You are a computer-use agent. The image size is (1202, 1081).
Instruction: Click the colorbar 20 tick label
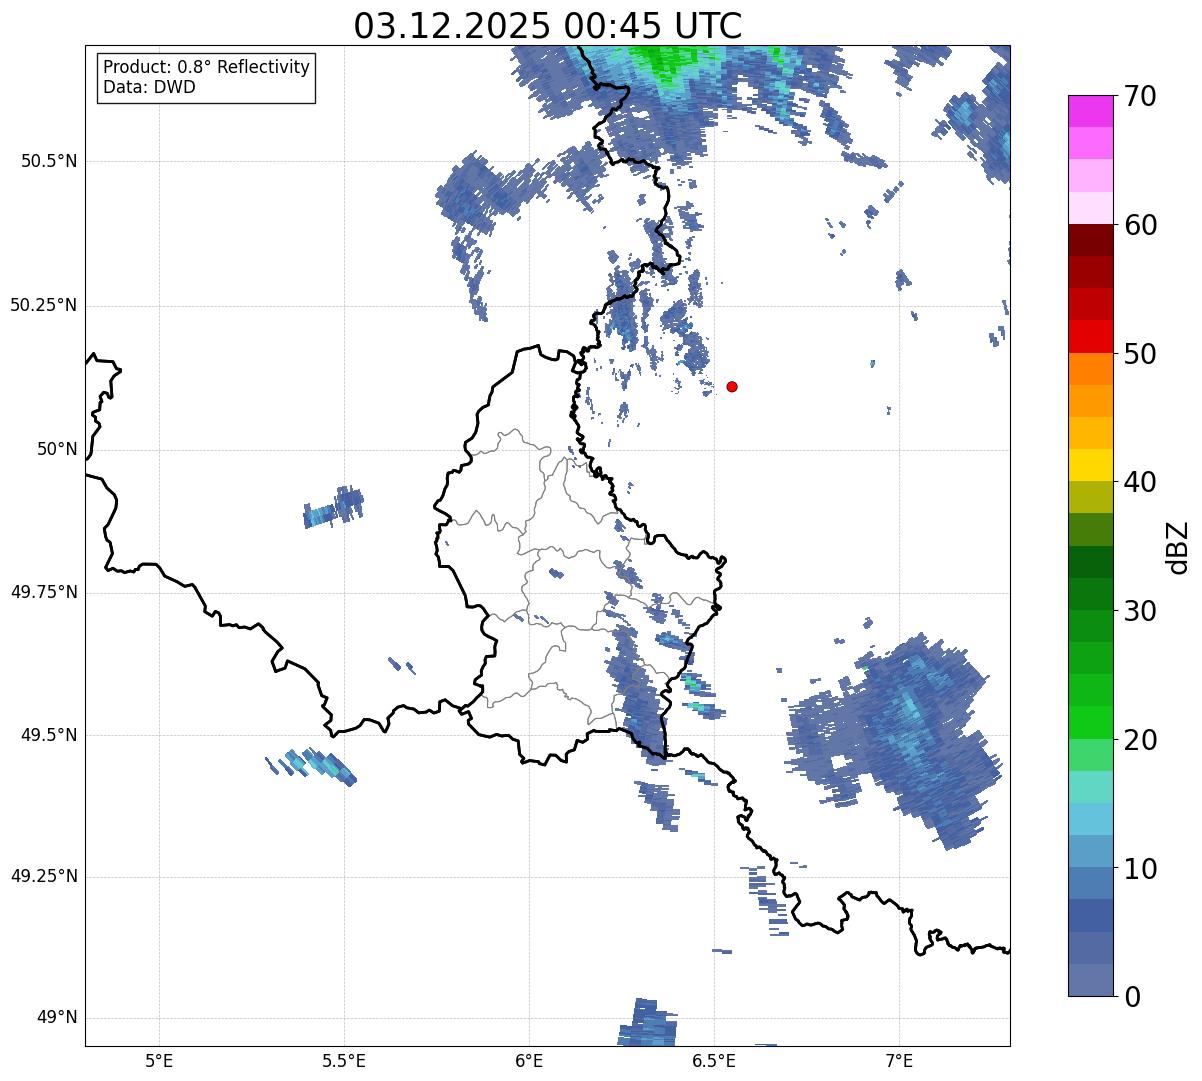coord(1140,740)
